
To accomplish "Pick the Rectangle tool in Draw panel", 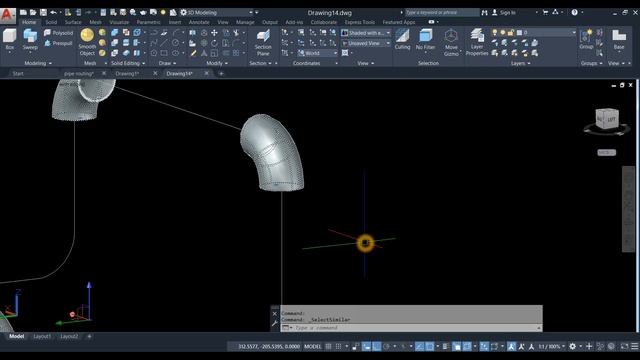I will coord(164,53).
